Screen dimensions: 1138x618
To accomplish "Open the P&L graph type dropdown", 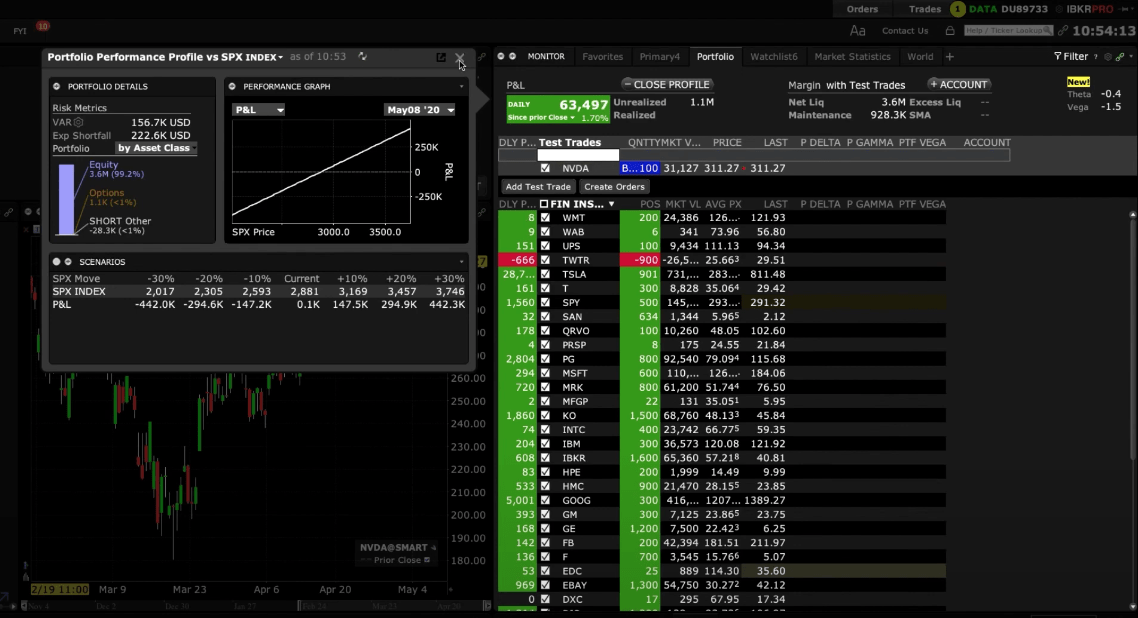I will [x=258, y=110].
